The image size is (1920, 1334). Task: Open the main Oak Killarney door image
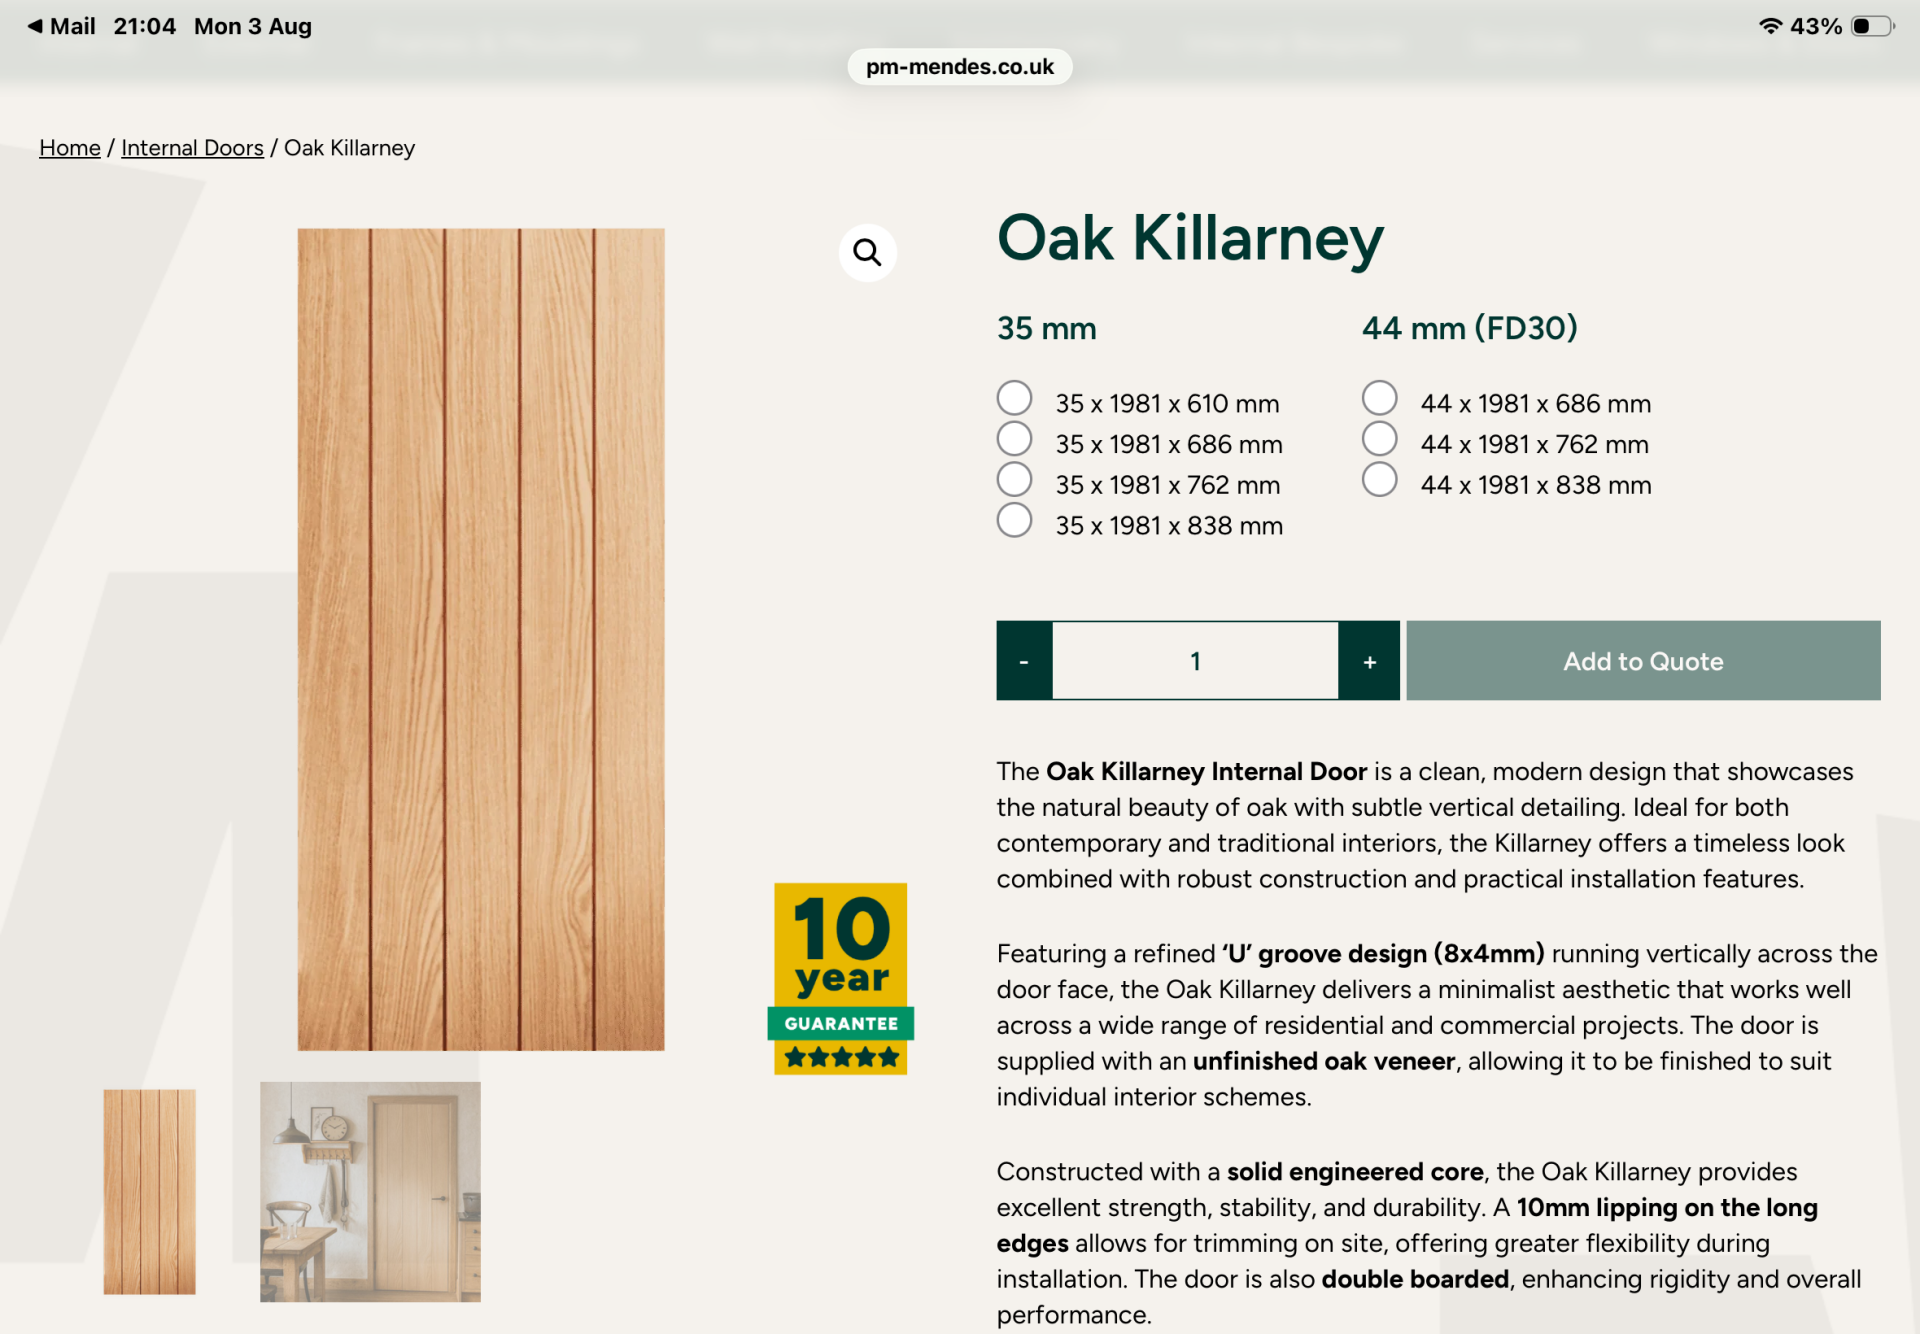pyautogui.click(x=481, y=639)
